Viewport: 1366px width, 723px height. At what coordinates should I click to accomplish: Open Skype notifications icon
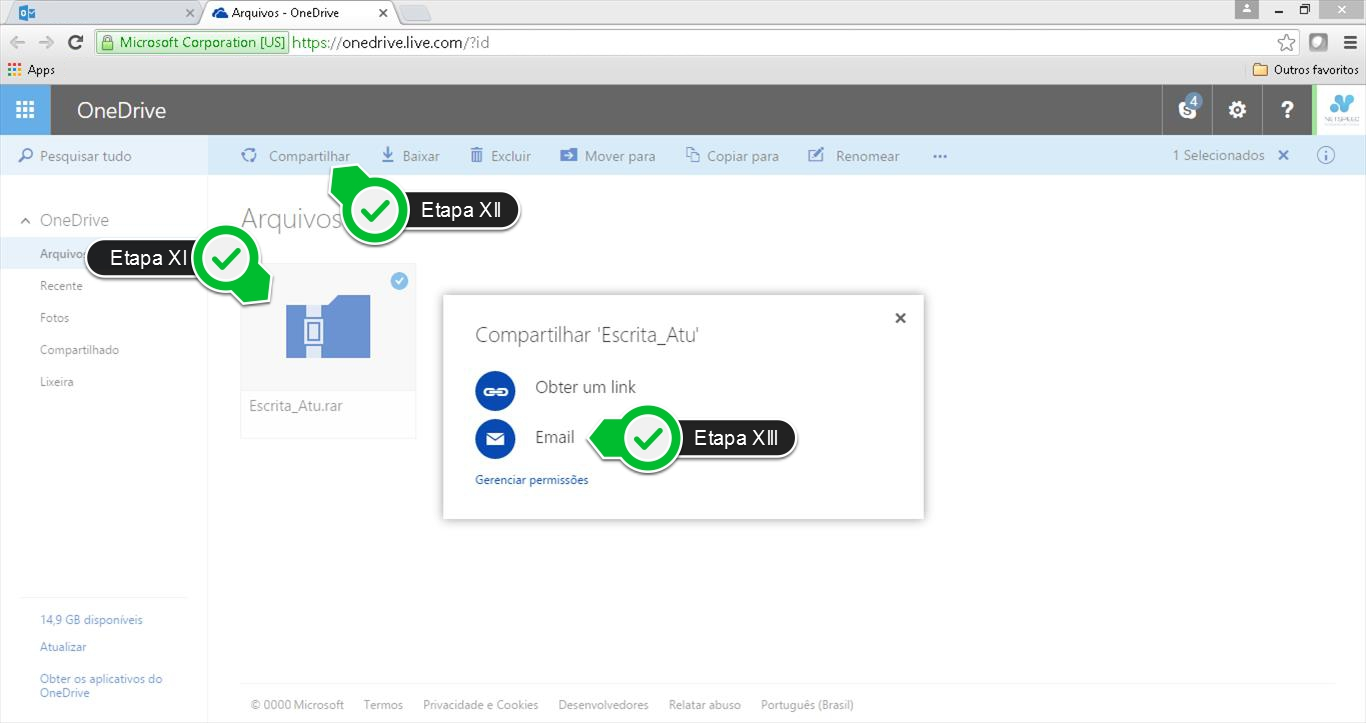[x=1188, y=110]
